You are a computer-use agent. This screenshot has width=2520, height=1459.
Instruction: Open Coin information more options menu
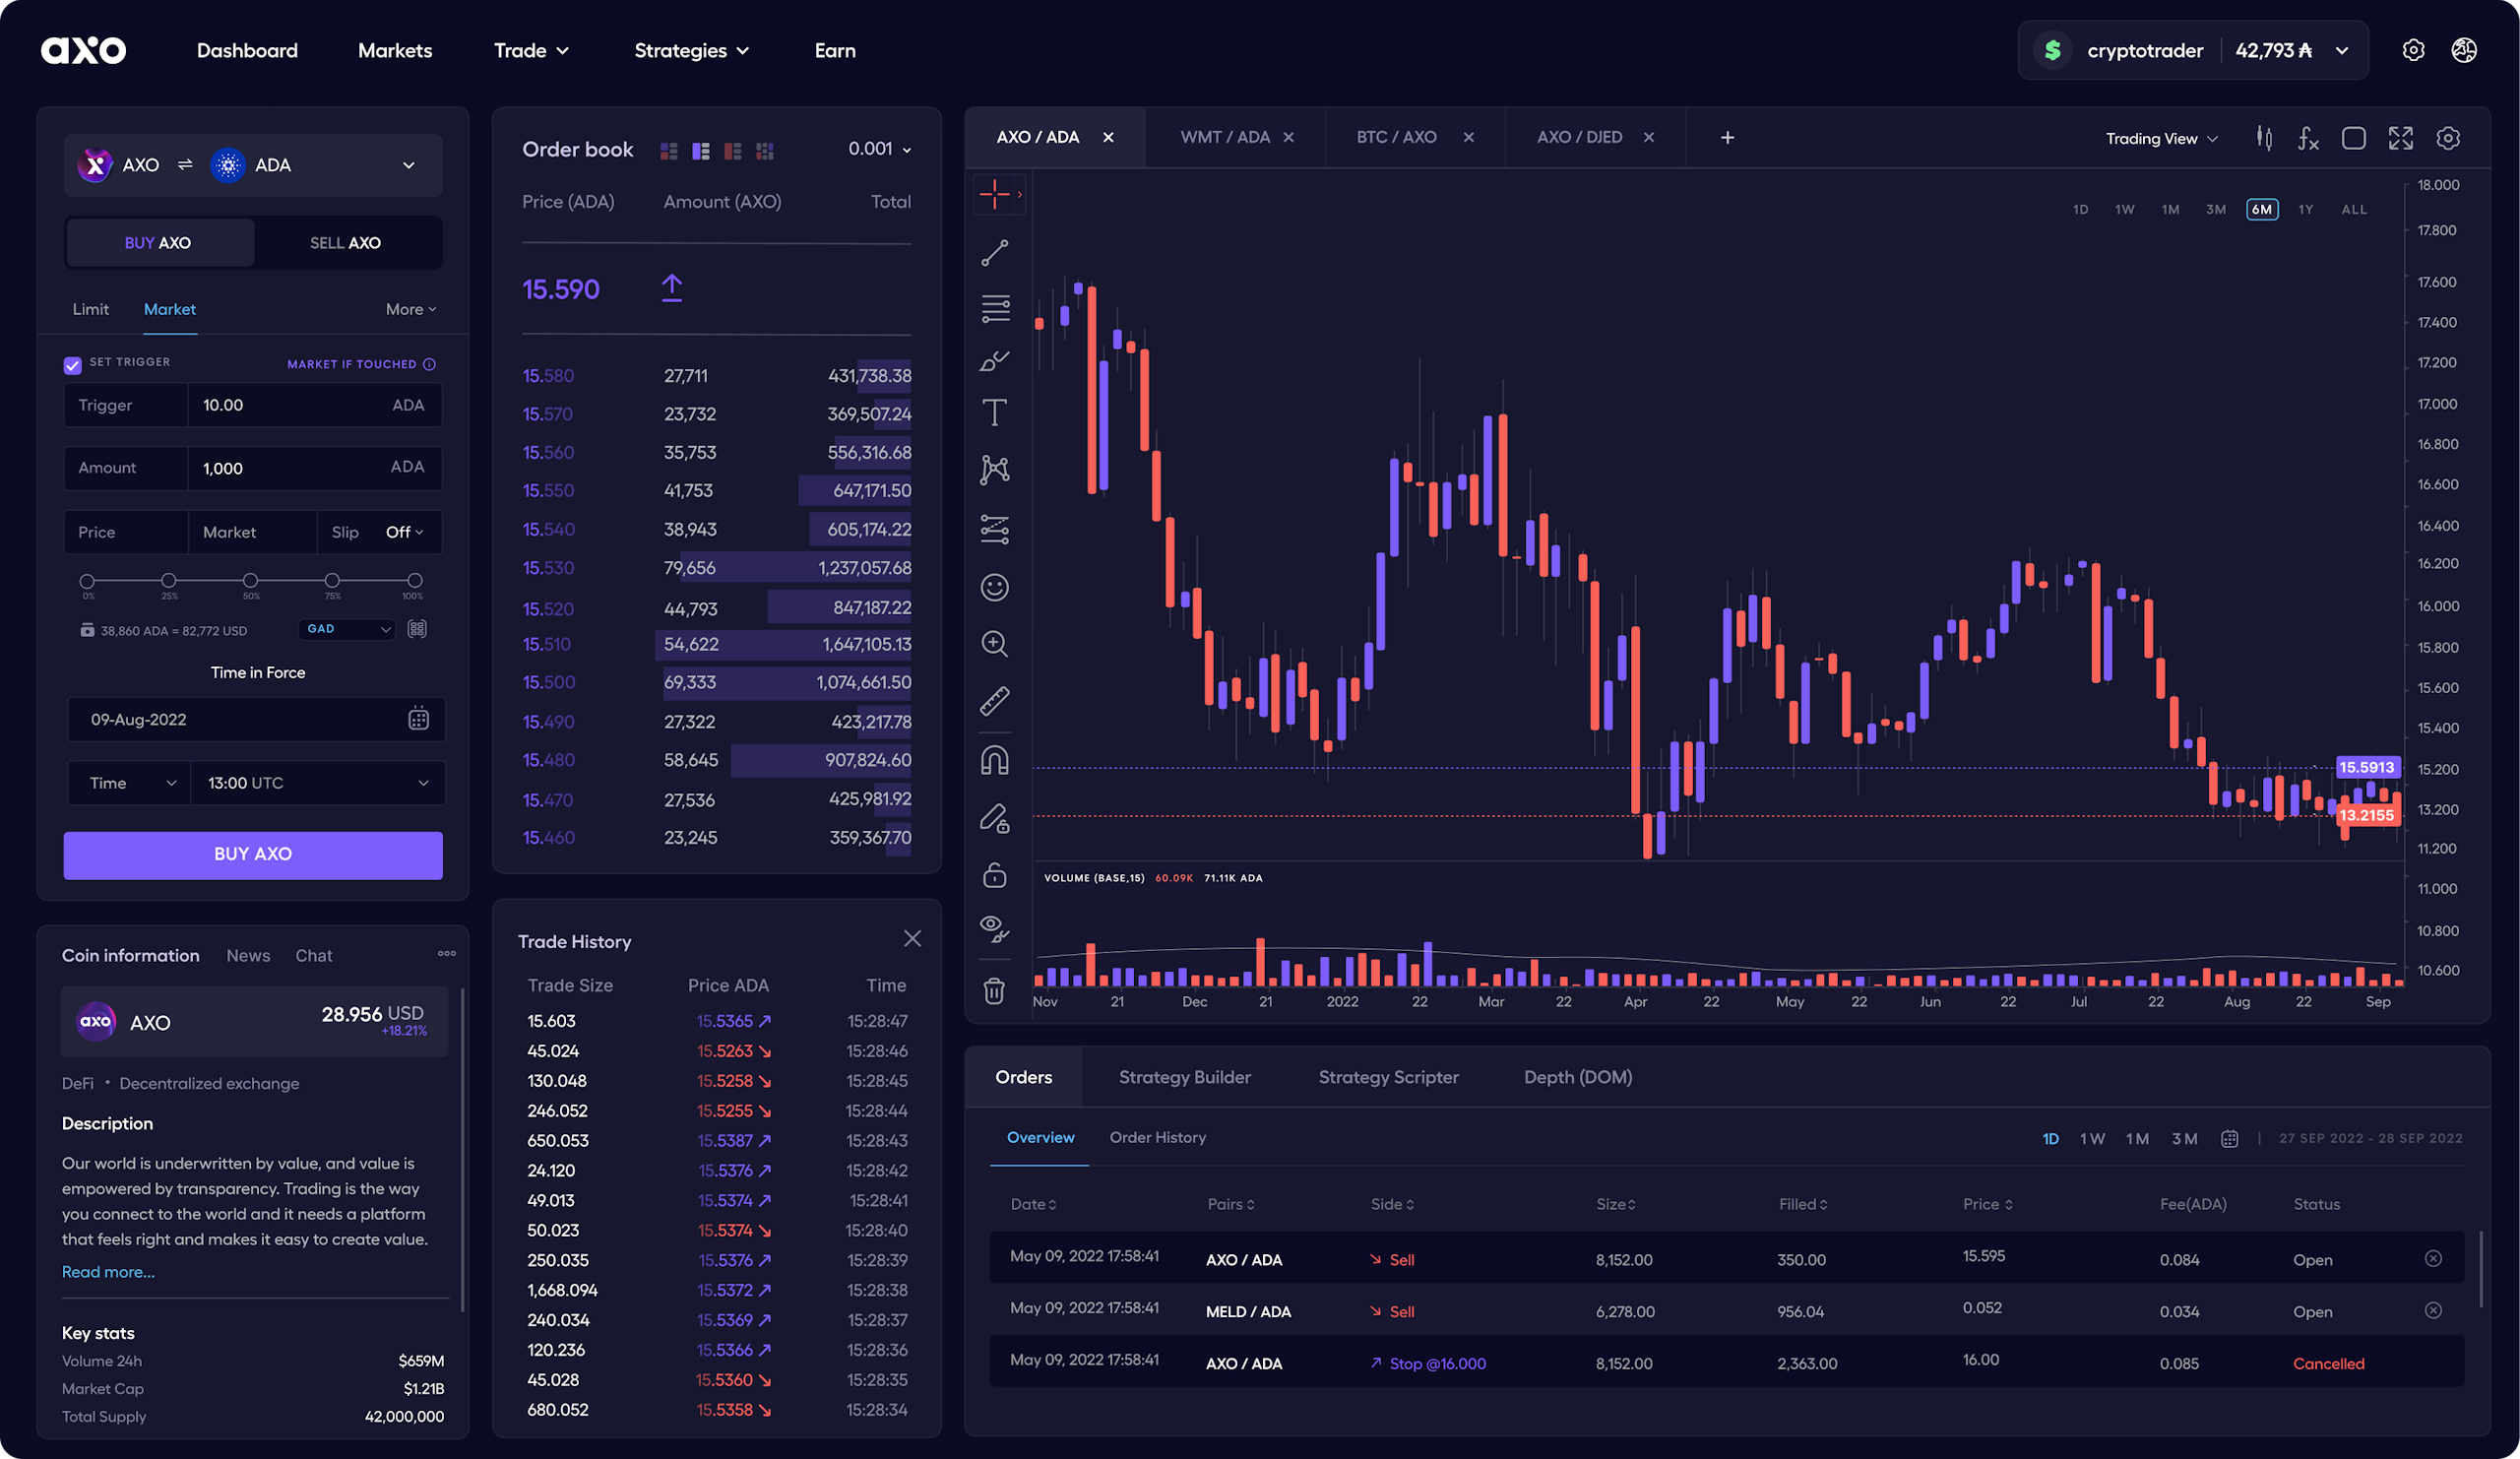pos(447,953)
